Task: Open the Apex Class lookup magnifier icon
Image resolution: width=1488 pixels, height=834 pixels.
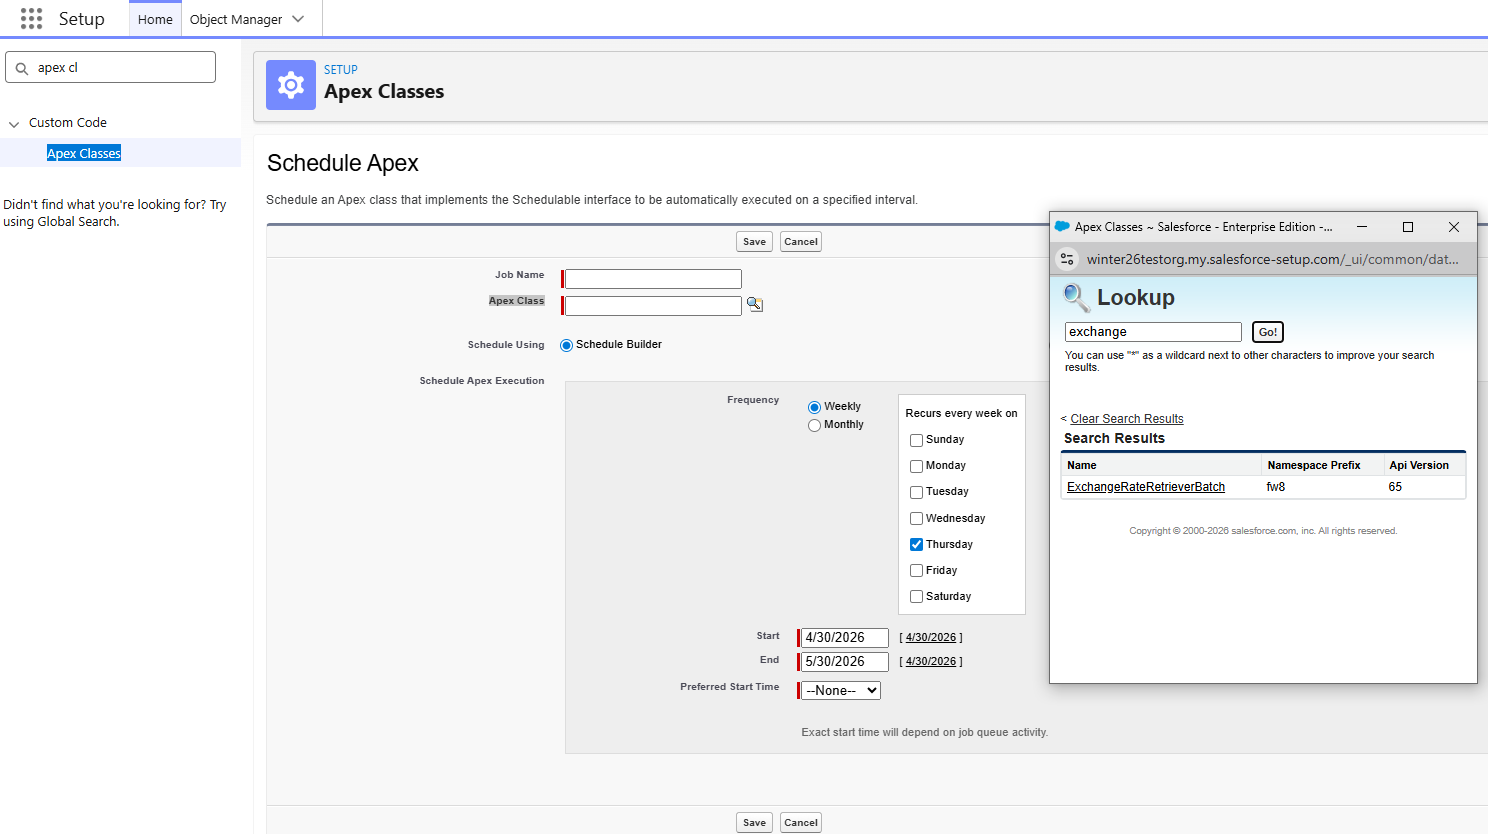Action: point(755,305)
